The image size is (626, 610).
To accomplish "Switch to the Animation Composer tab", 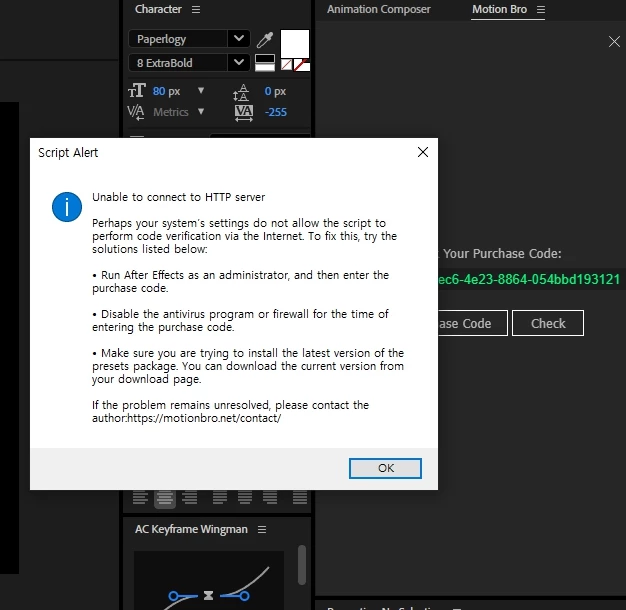I will 378,9.
